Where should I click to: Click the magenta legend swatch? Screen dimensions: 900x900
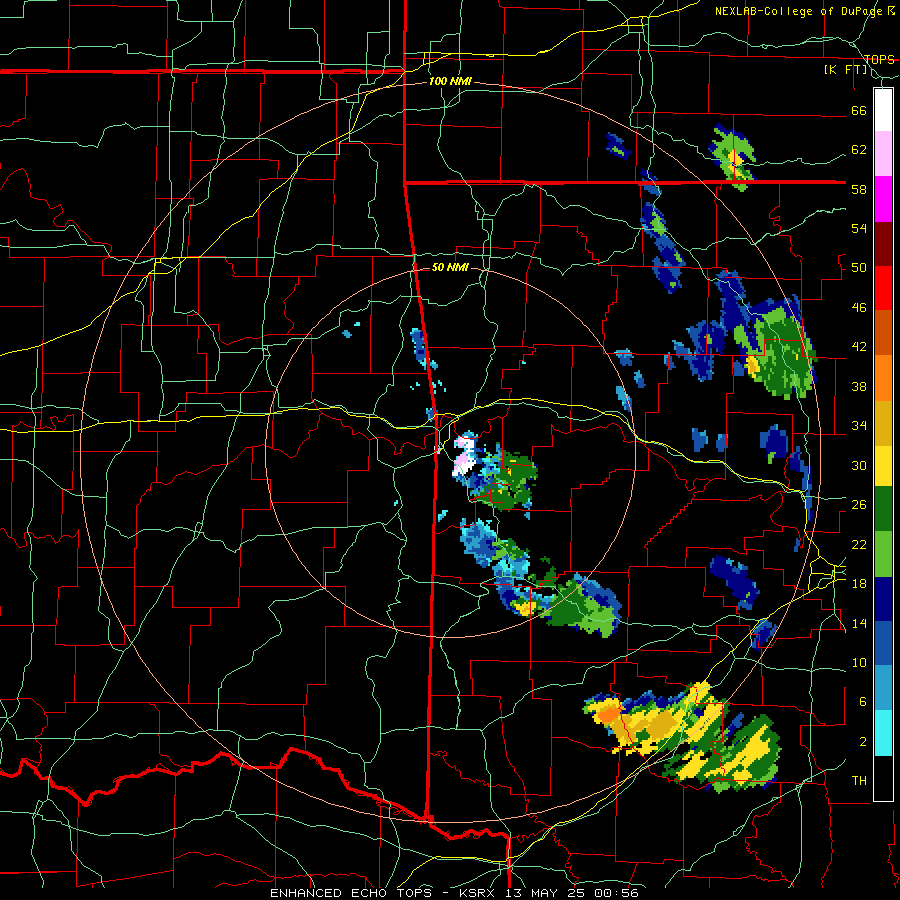(883, 199)
